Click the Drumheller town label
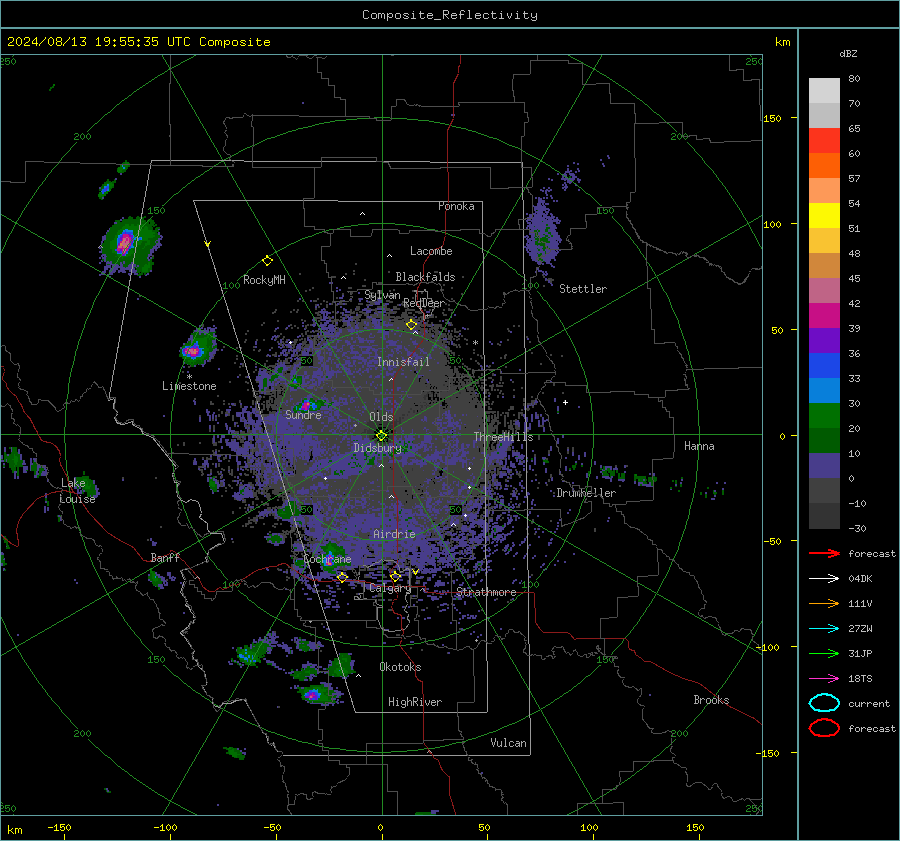 coord(586,493)
